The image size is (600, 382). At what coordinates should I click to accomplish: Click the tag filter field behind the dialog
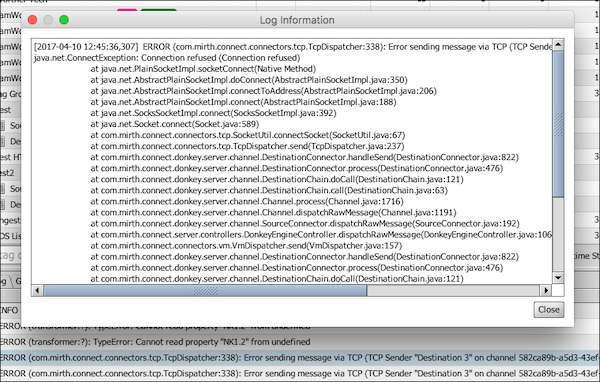[11, 255]
